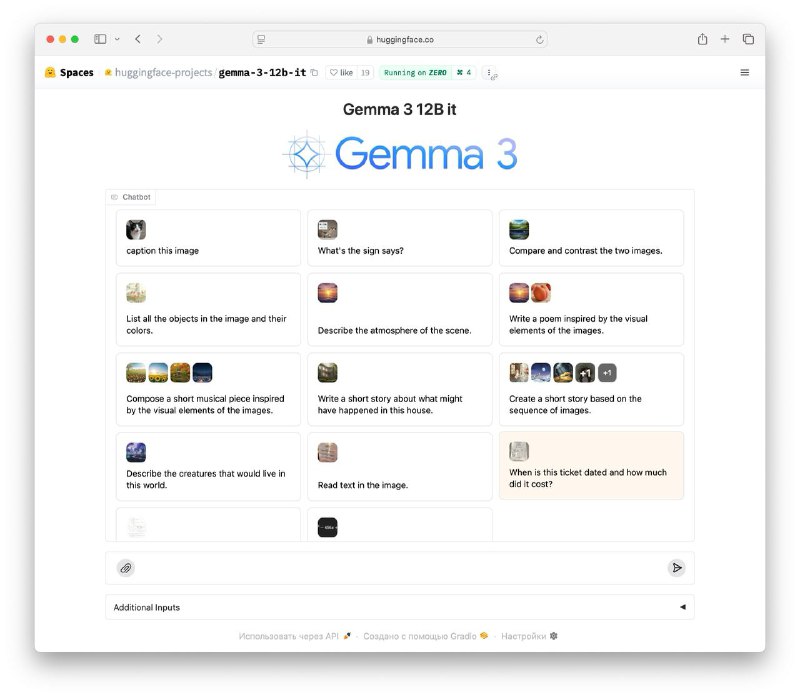Open the hamburger menu on the right
This screenshot has height=697, width=800.
pos(744,72)
